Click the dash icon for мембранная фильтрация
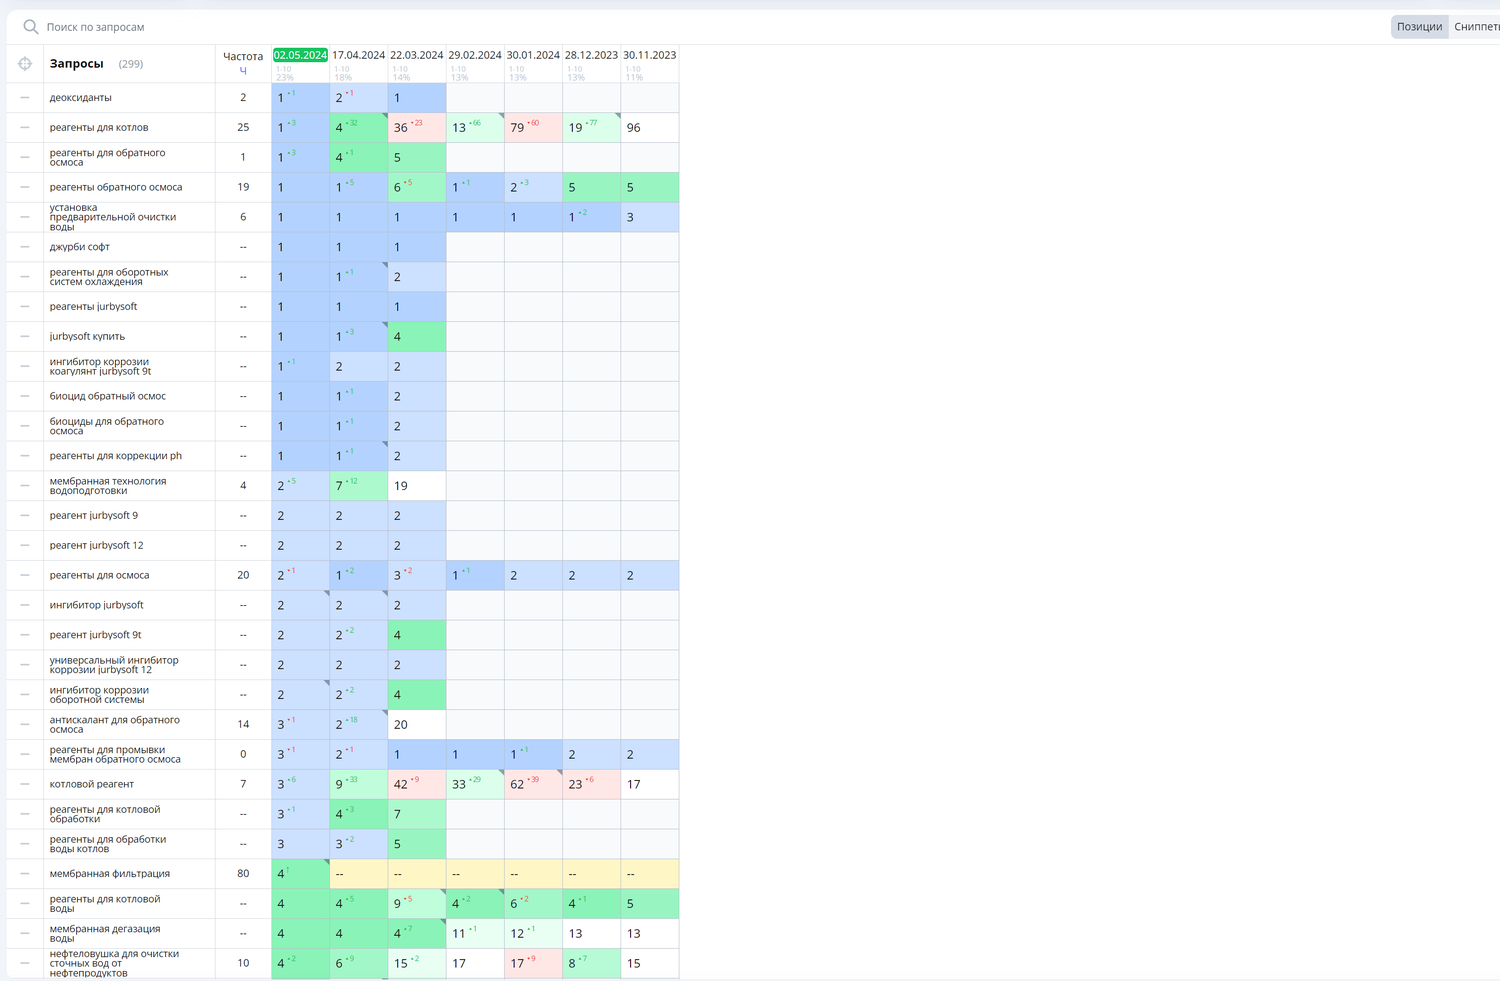The width and height of the screenshot is (1500, 981). point(25,874)
